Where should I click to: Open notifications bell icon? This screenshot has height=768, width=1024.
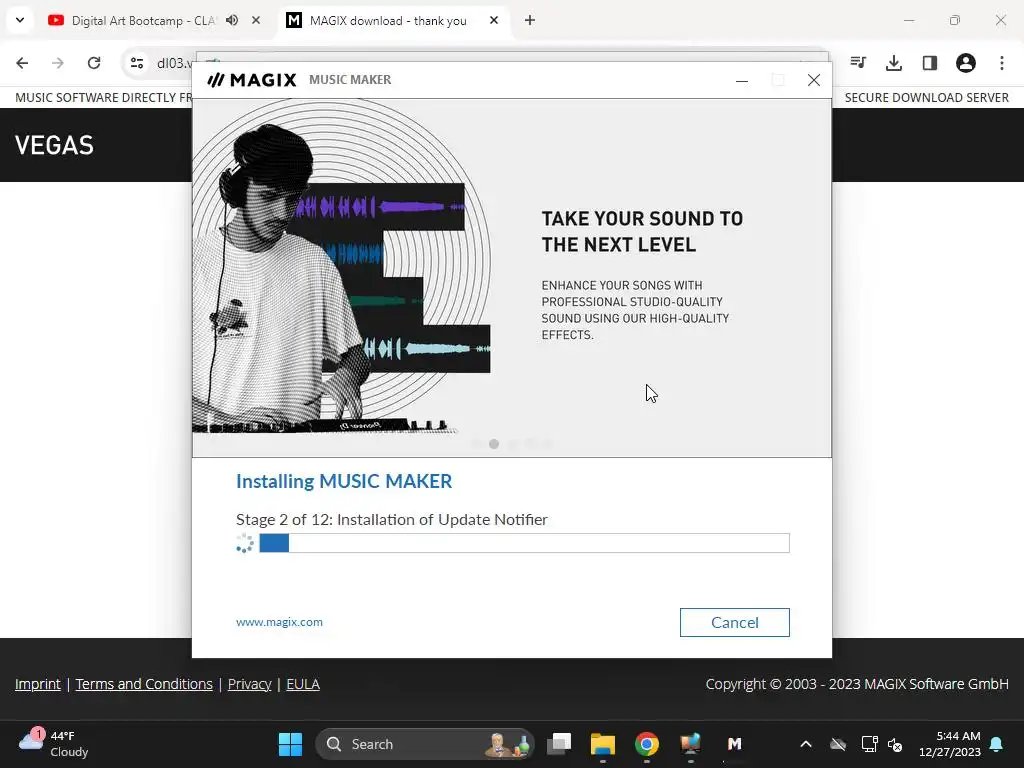coord(997,744)
